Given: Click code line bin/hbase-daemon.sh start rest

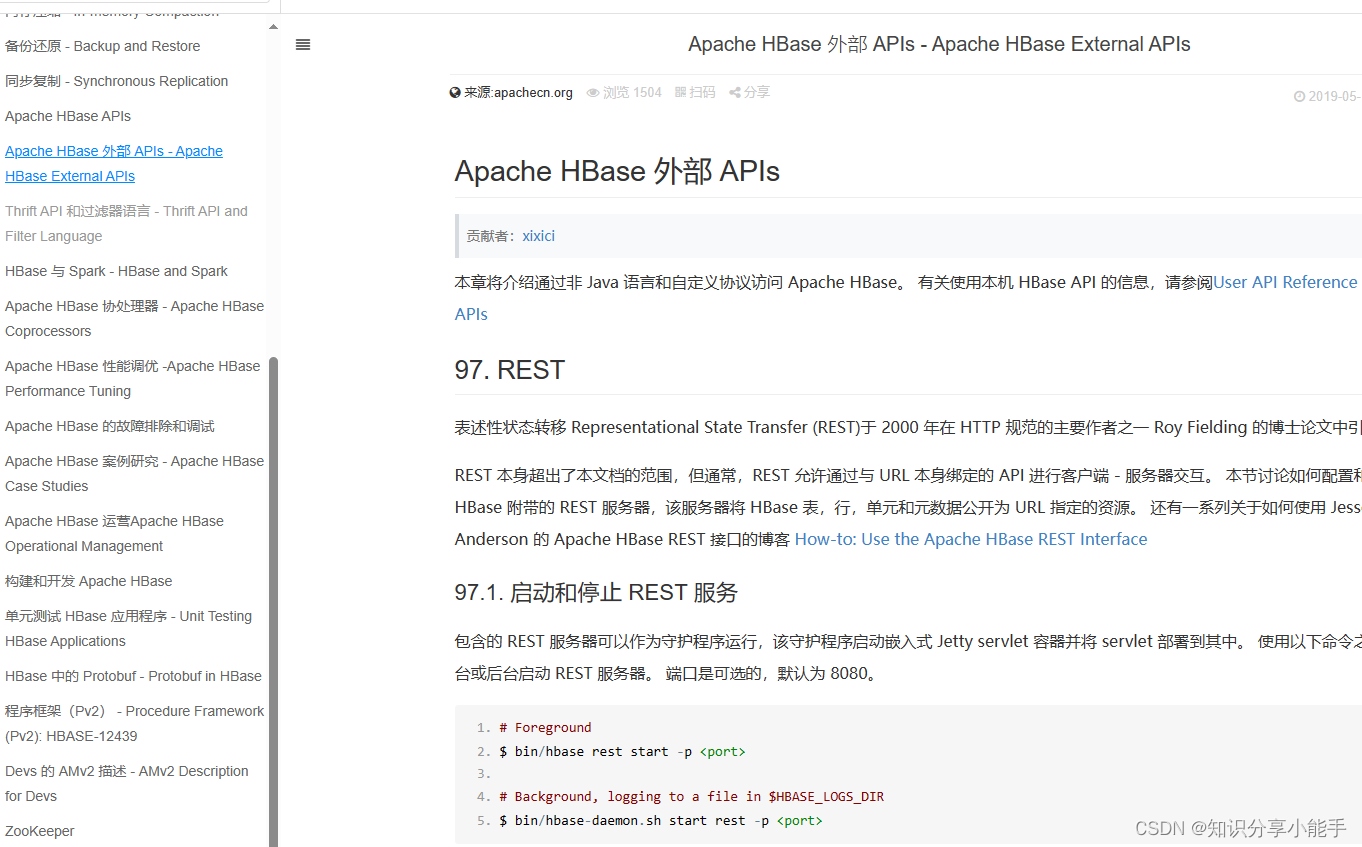Looking at the screenshot, I should click(x=660, y=820).
